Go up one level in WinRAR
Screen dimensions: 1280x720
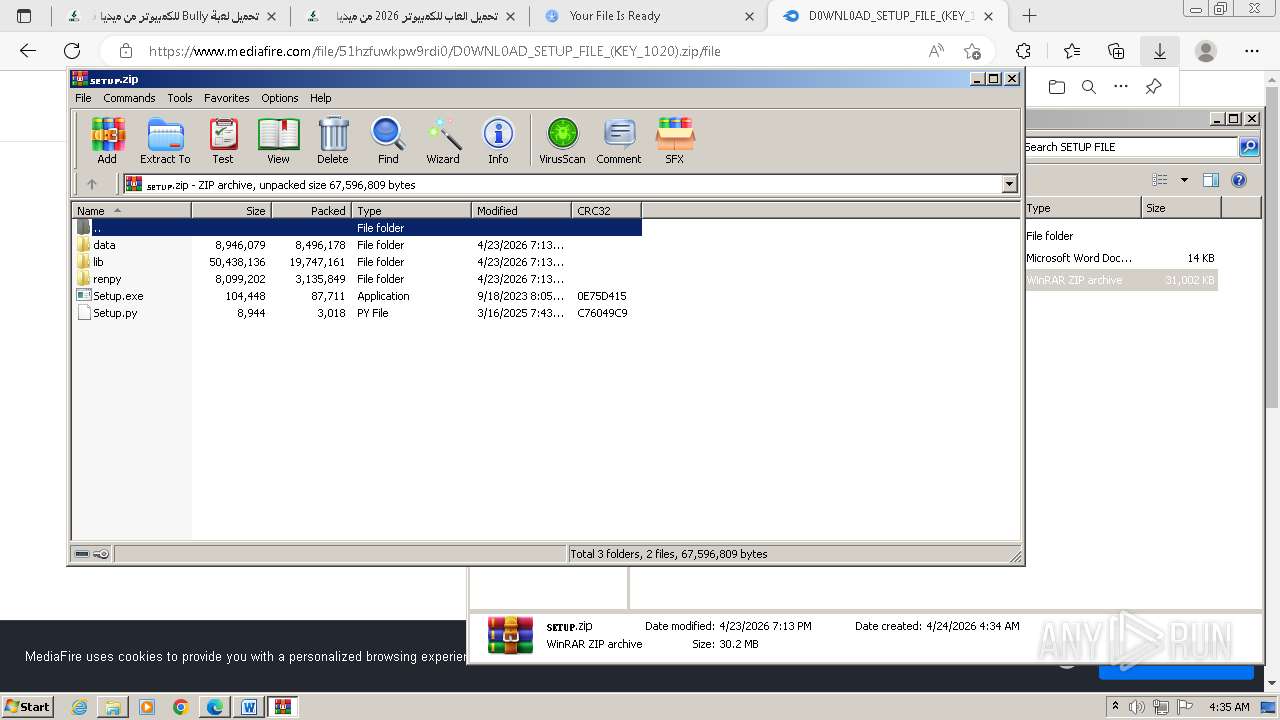pyautogui.click(x=92, y=184)
